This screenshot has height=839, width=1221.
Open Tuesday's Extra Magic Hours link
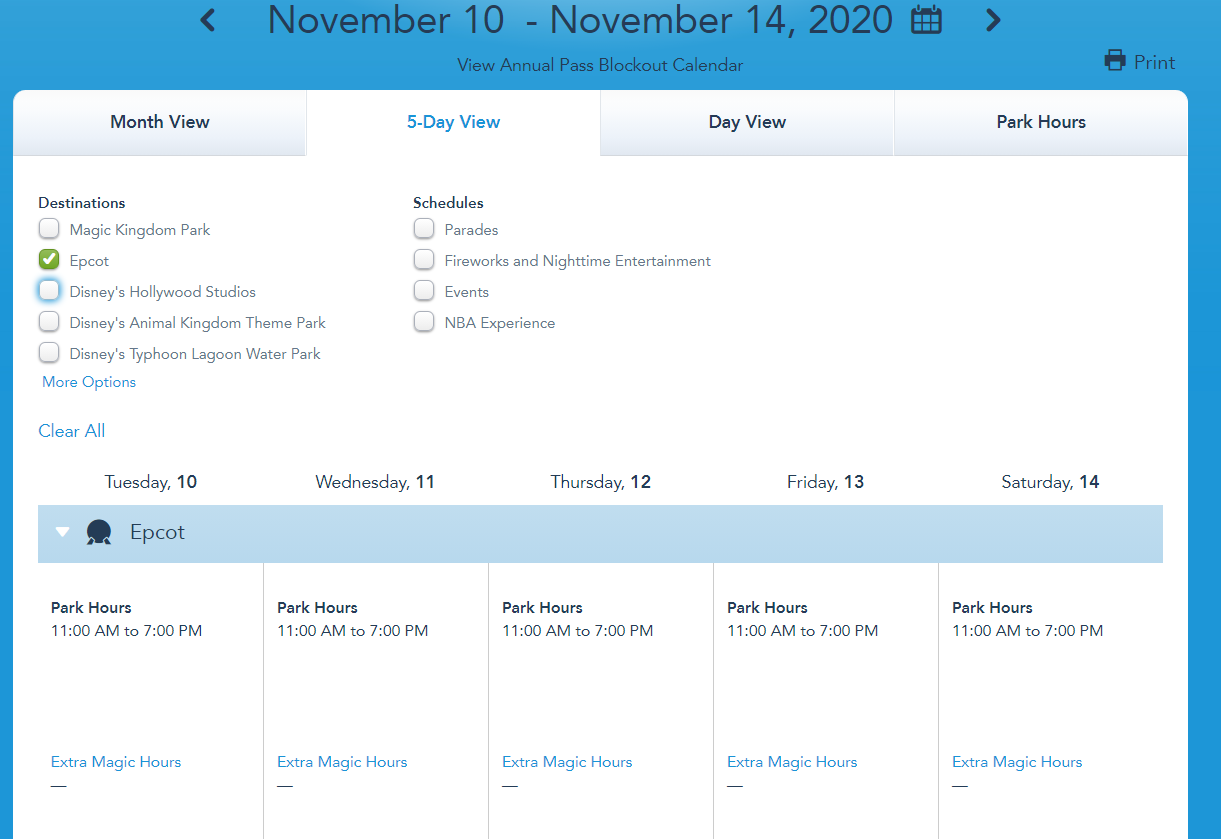[x=116, y=762]
